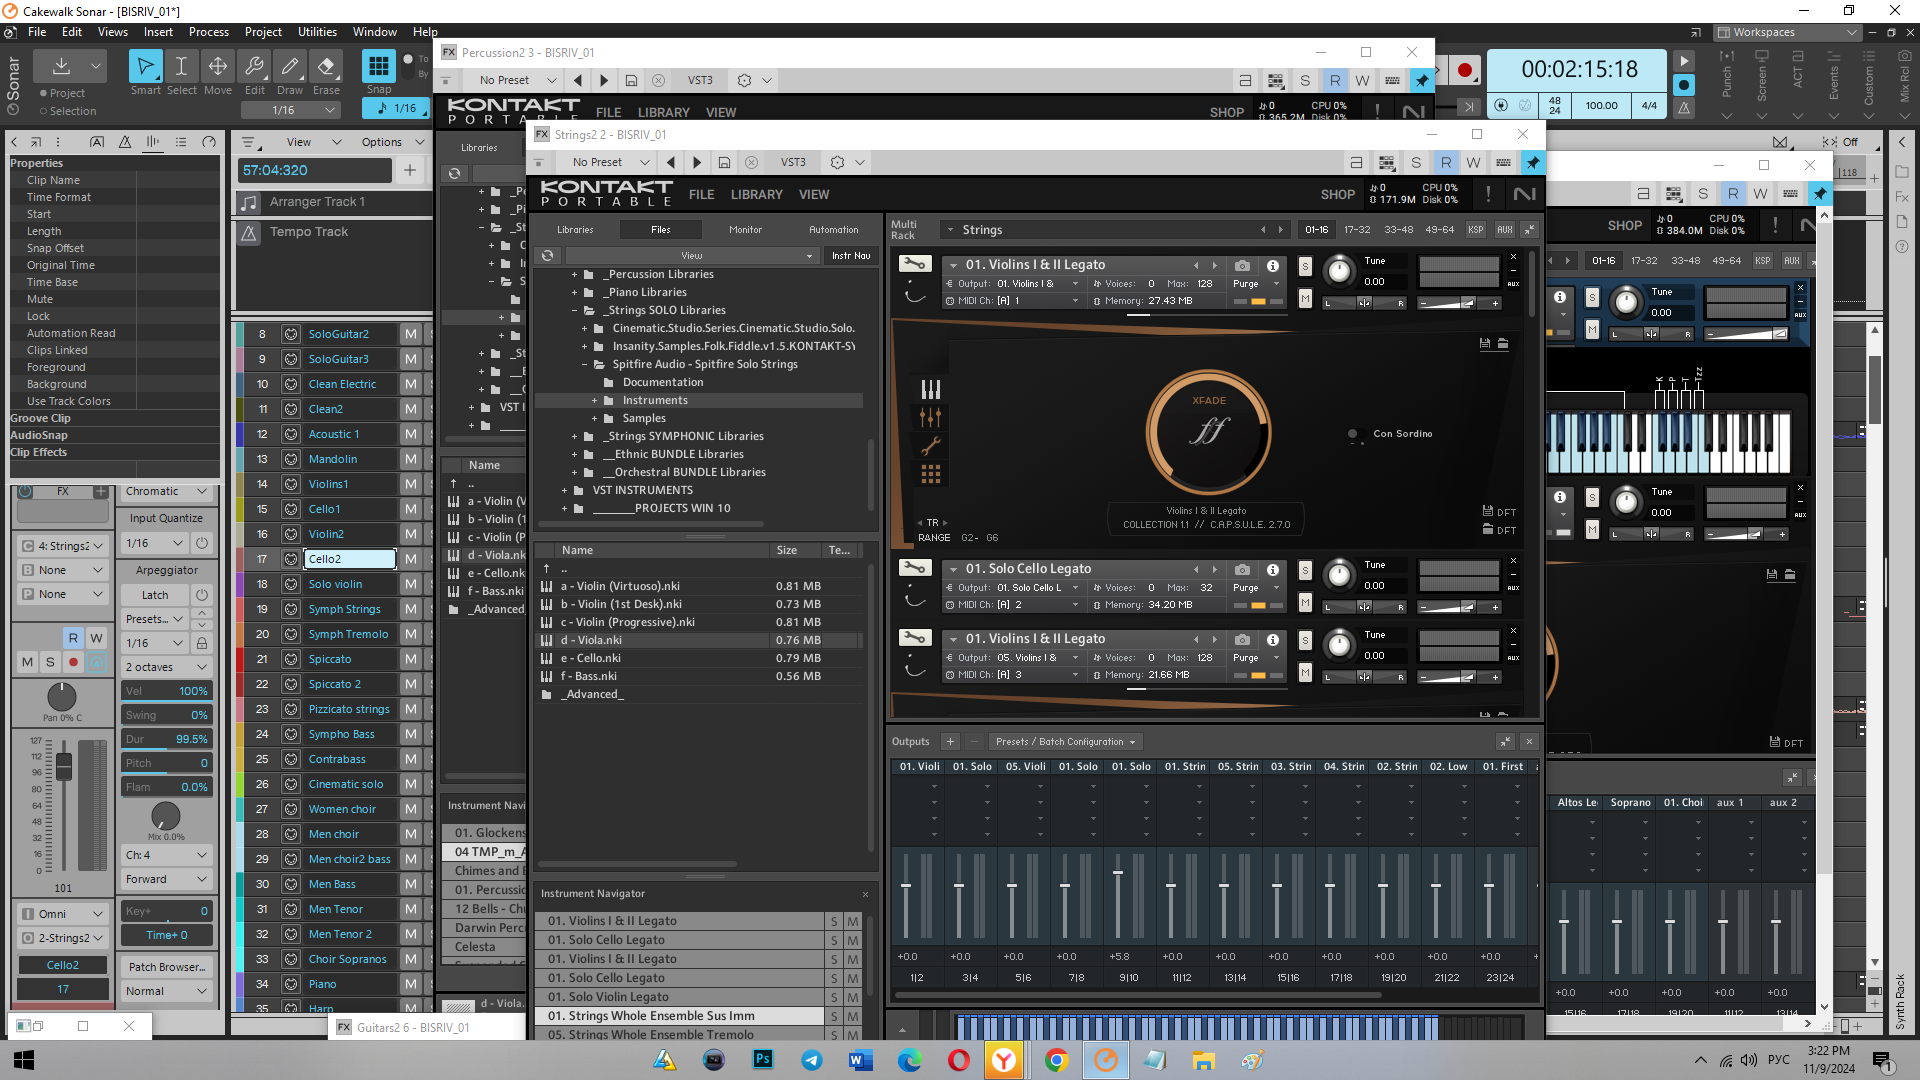Image resolution: width=1920 pixels, height=1080 pixels.
Task: Open the 2 octaves dropdown
Action: coord(166,667)
